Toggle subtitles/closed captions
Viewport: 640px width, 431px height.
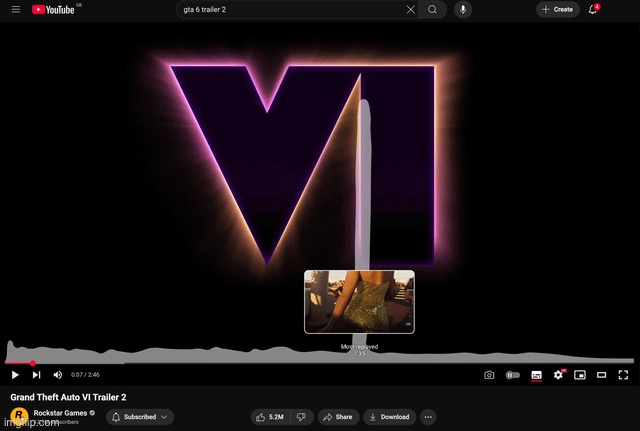pos(536,375)
